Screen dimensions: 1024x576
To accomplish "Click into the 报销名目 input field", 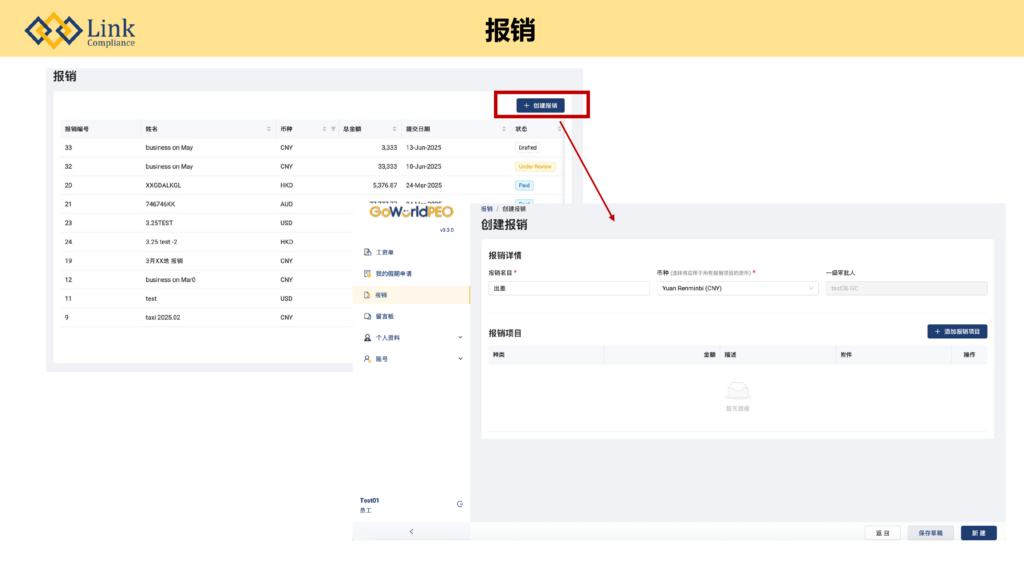I will click(x=569, y=288).
